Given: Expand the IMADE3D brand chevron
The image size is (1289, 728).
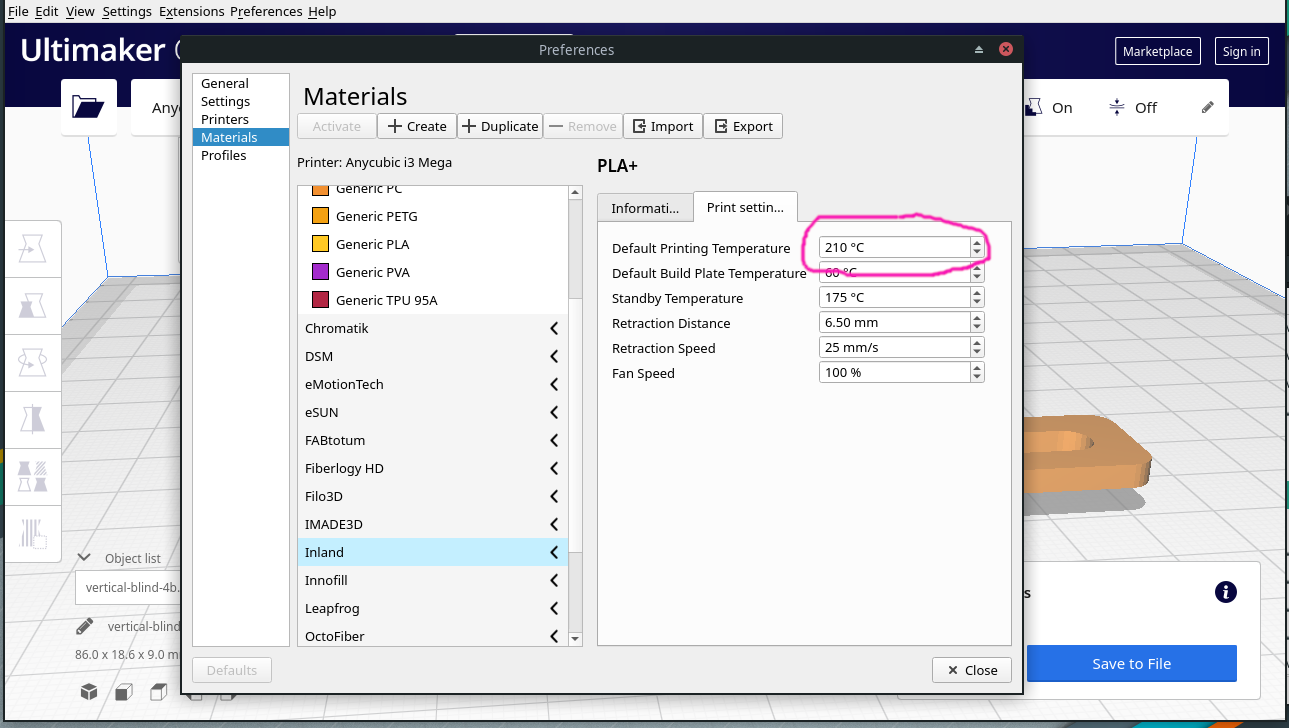Looking at the screenshot, I should 554,524.
